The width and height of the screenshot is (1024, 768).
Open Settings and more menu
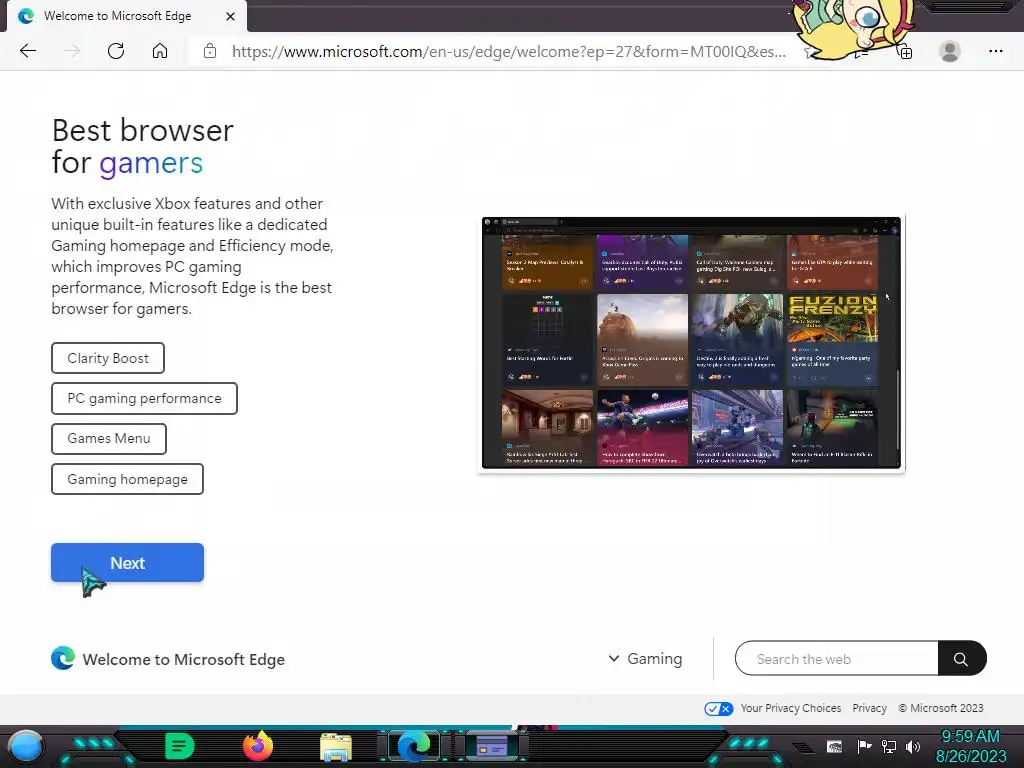coord(995,51)
